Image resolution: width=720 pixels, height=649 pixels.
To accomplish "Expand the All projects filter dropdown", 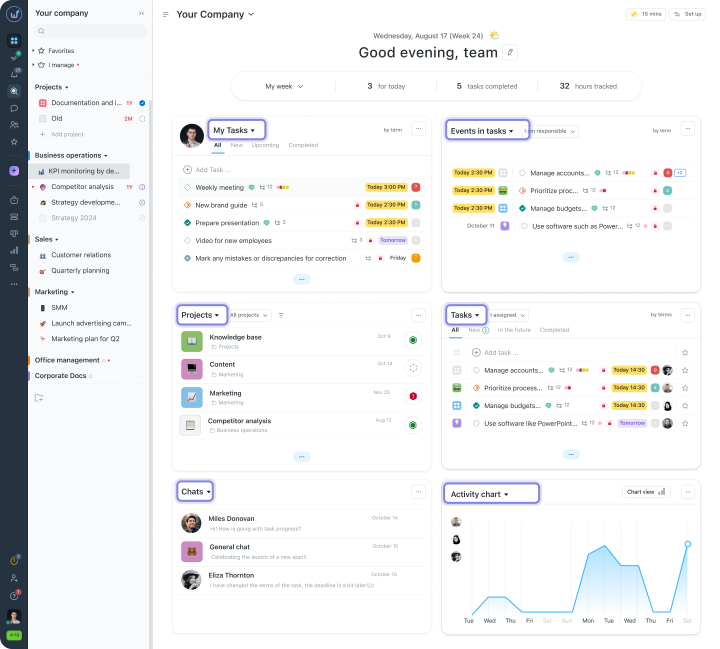I will [249, 315].
